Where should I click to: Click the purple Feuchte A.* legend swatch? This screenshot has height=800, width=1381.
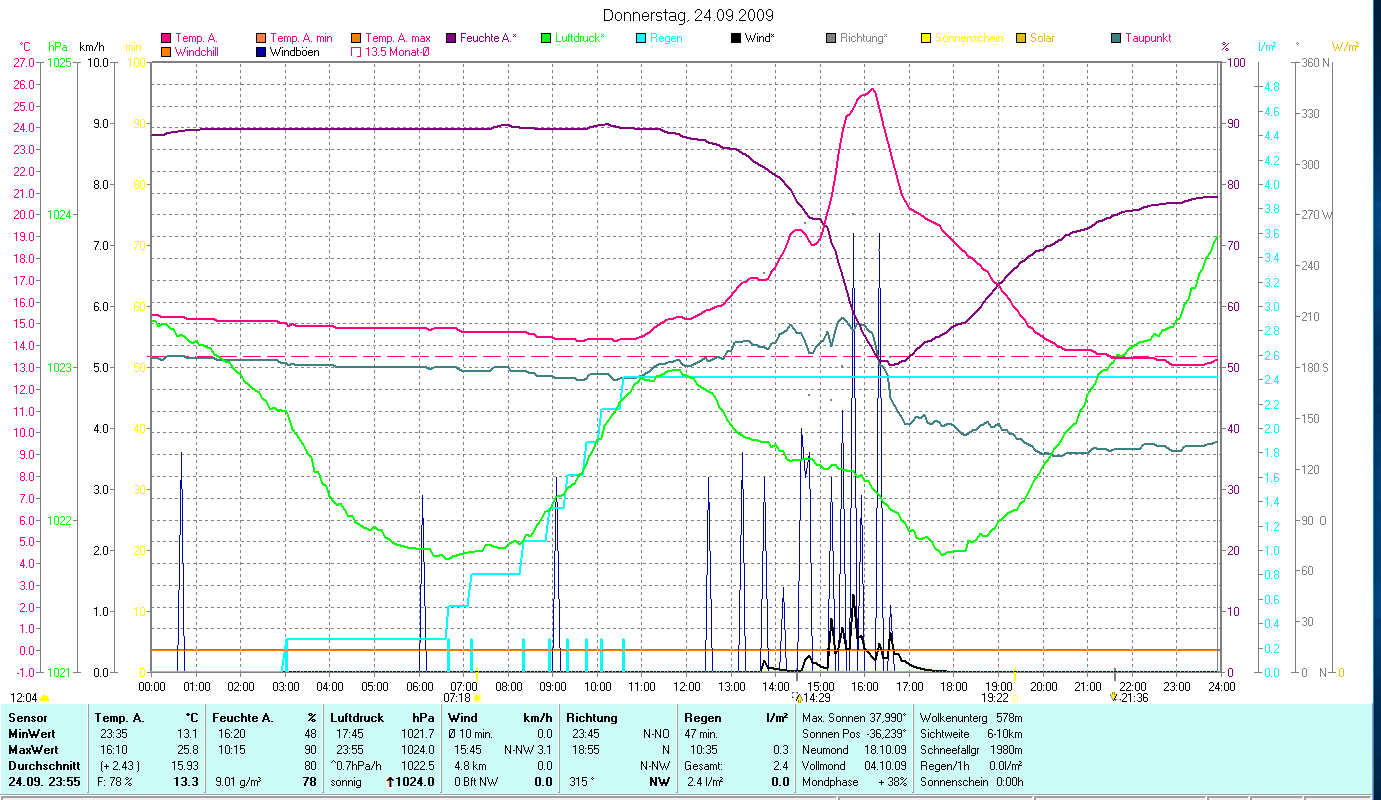point(451,38)
